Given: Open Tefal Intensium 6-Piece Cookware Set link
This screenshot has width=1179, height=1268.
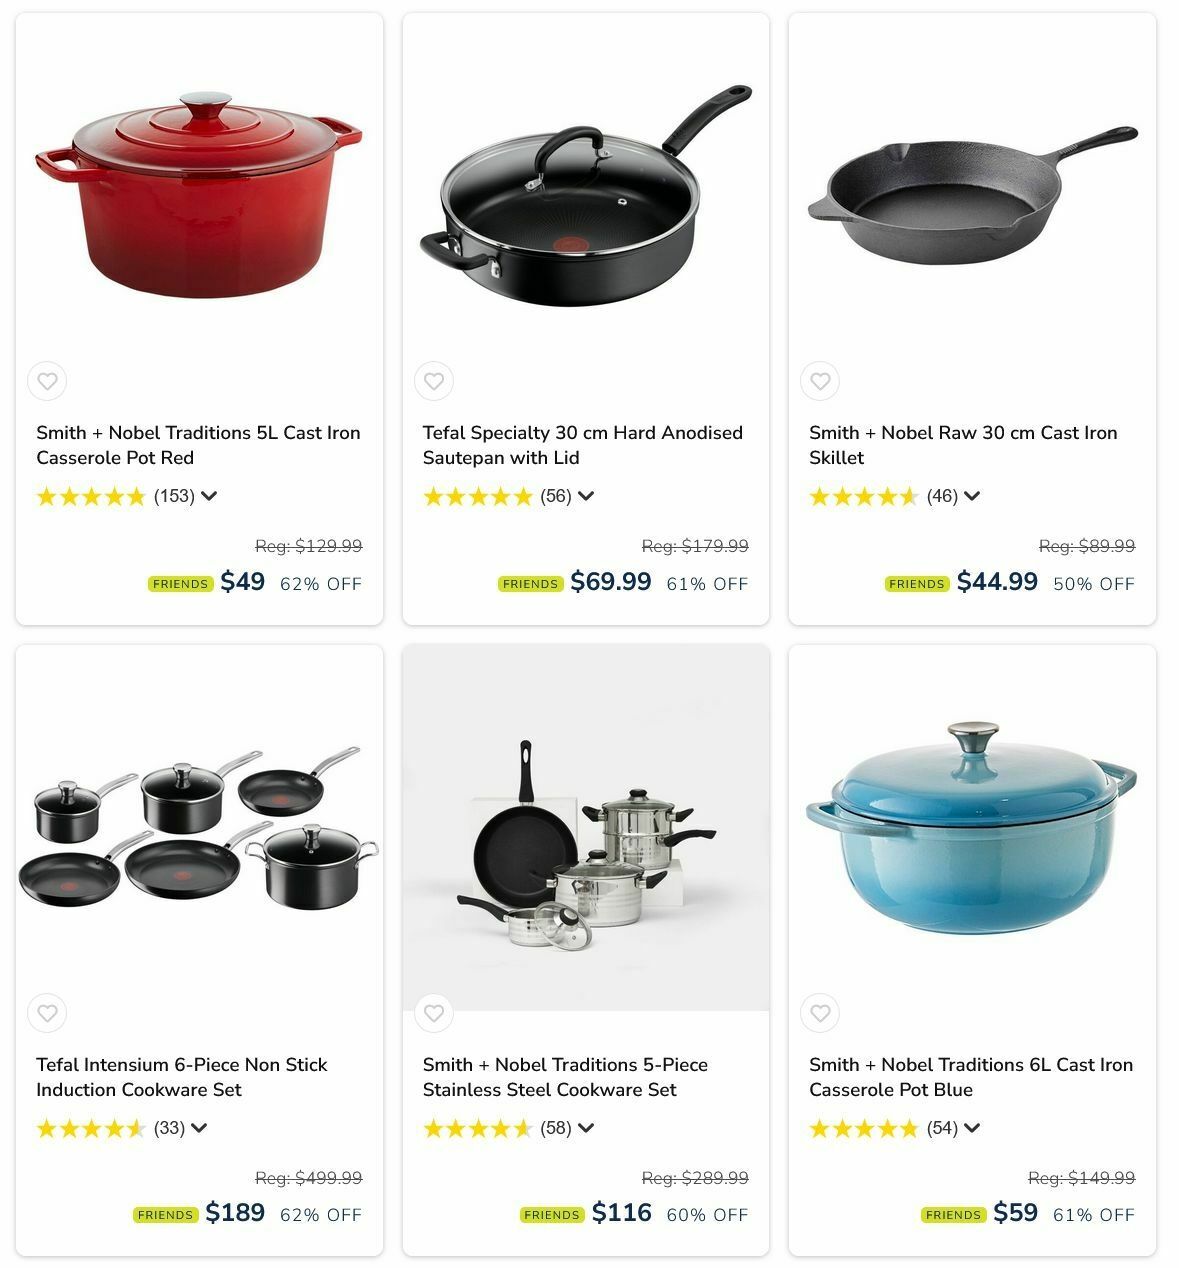Looking at the screenshot, I should [182, 1077].
